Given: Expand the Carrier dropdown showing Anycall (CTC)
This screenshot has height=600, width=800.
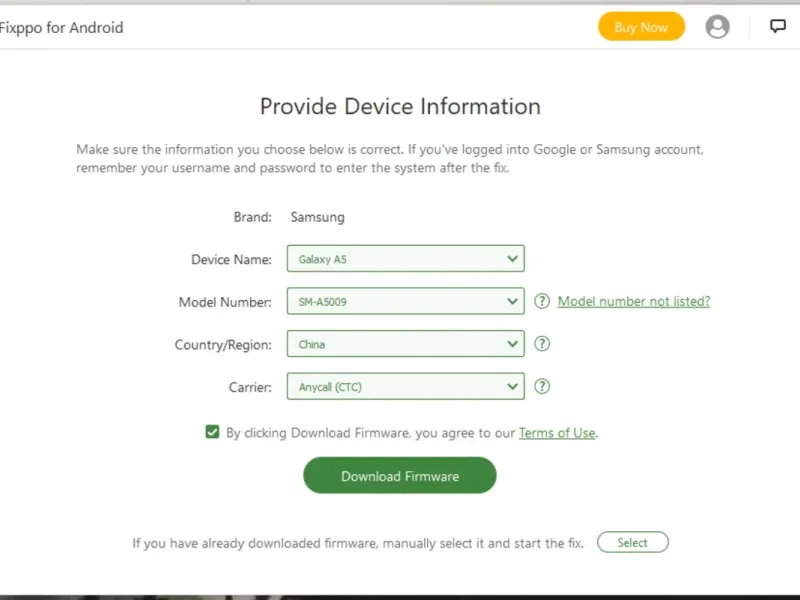Looking at the screenshot, I should [x=405, y=386].
